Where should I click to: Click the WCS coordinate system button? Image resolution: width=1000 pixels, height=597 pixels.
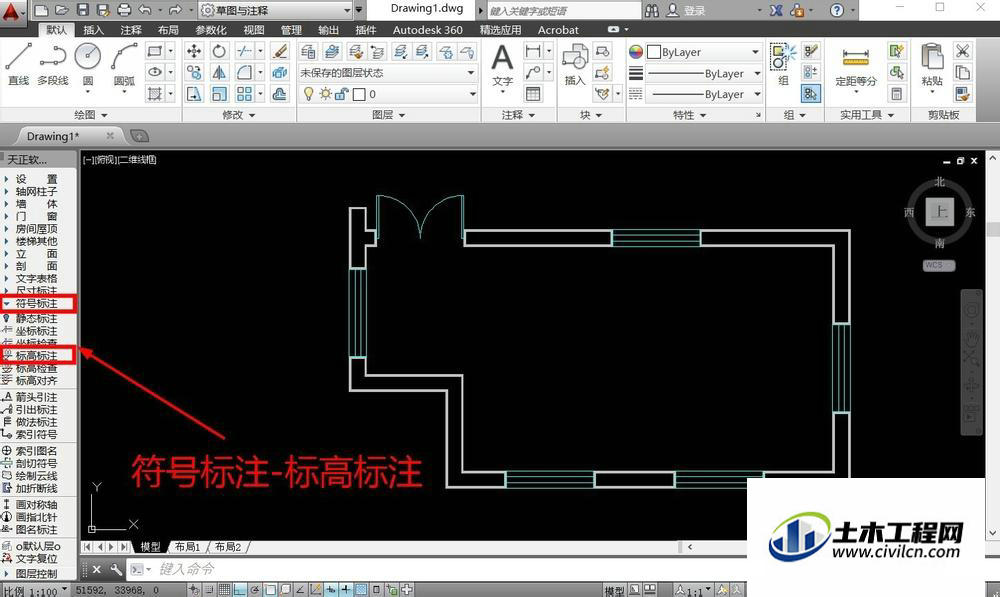[x=939, y=265]
